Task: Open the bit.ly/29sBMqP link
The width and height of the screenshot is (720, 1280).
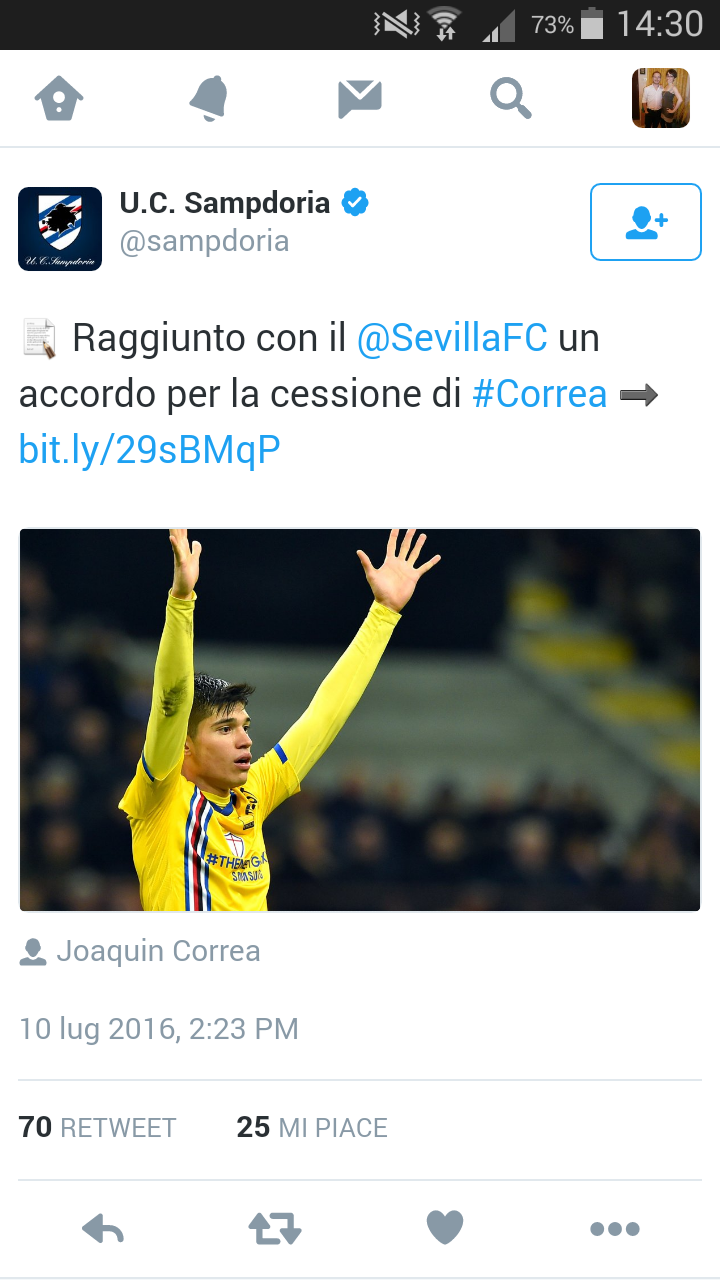Action: pos(149,451)
